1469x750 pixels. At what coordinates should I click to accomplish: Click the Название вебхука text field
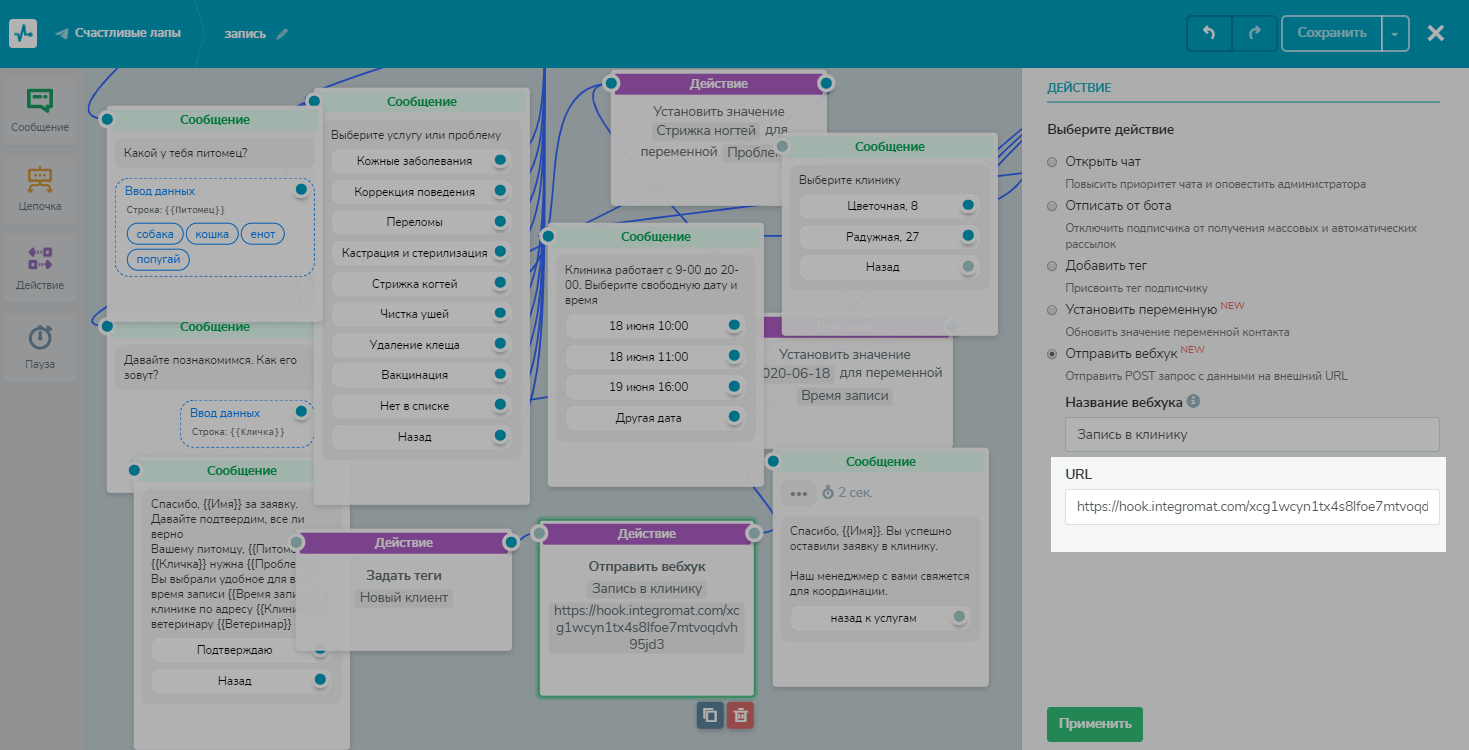tap(1251, 435)
